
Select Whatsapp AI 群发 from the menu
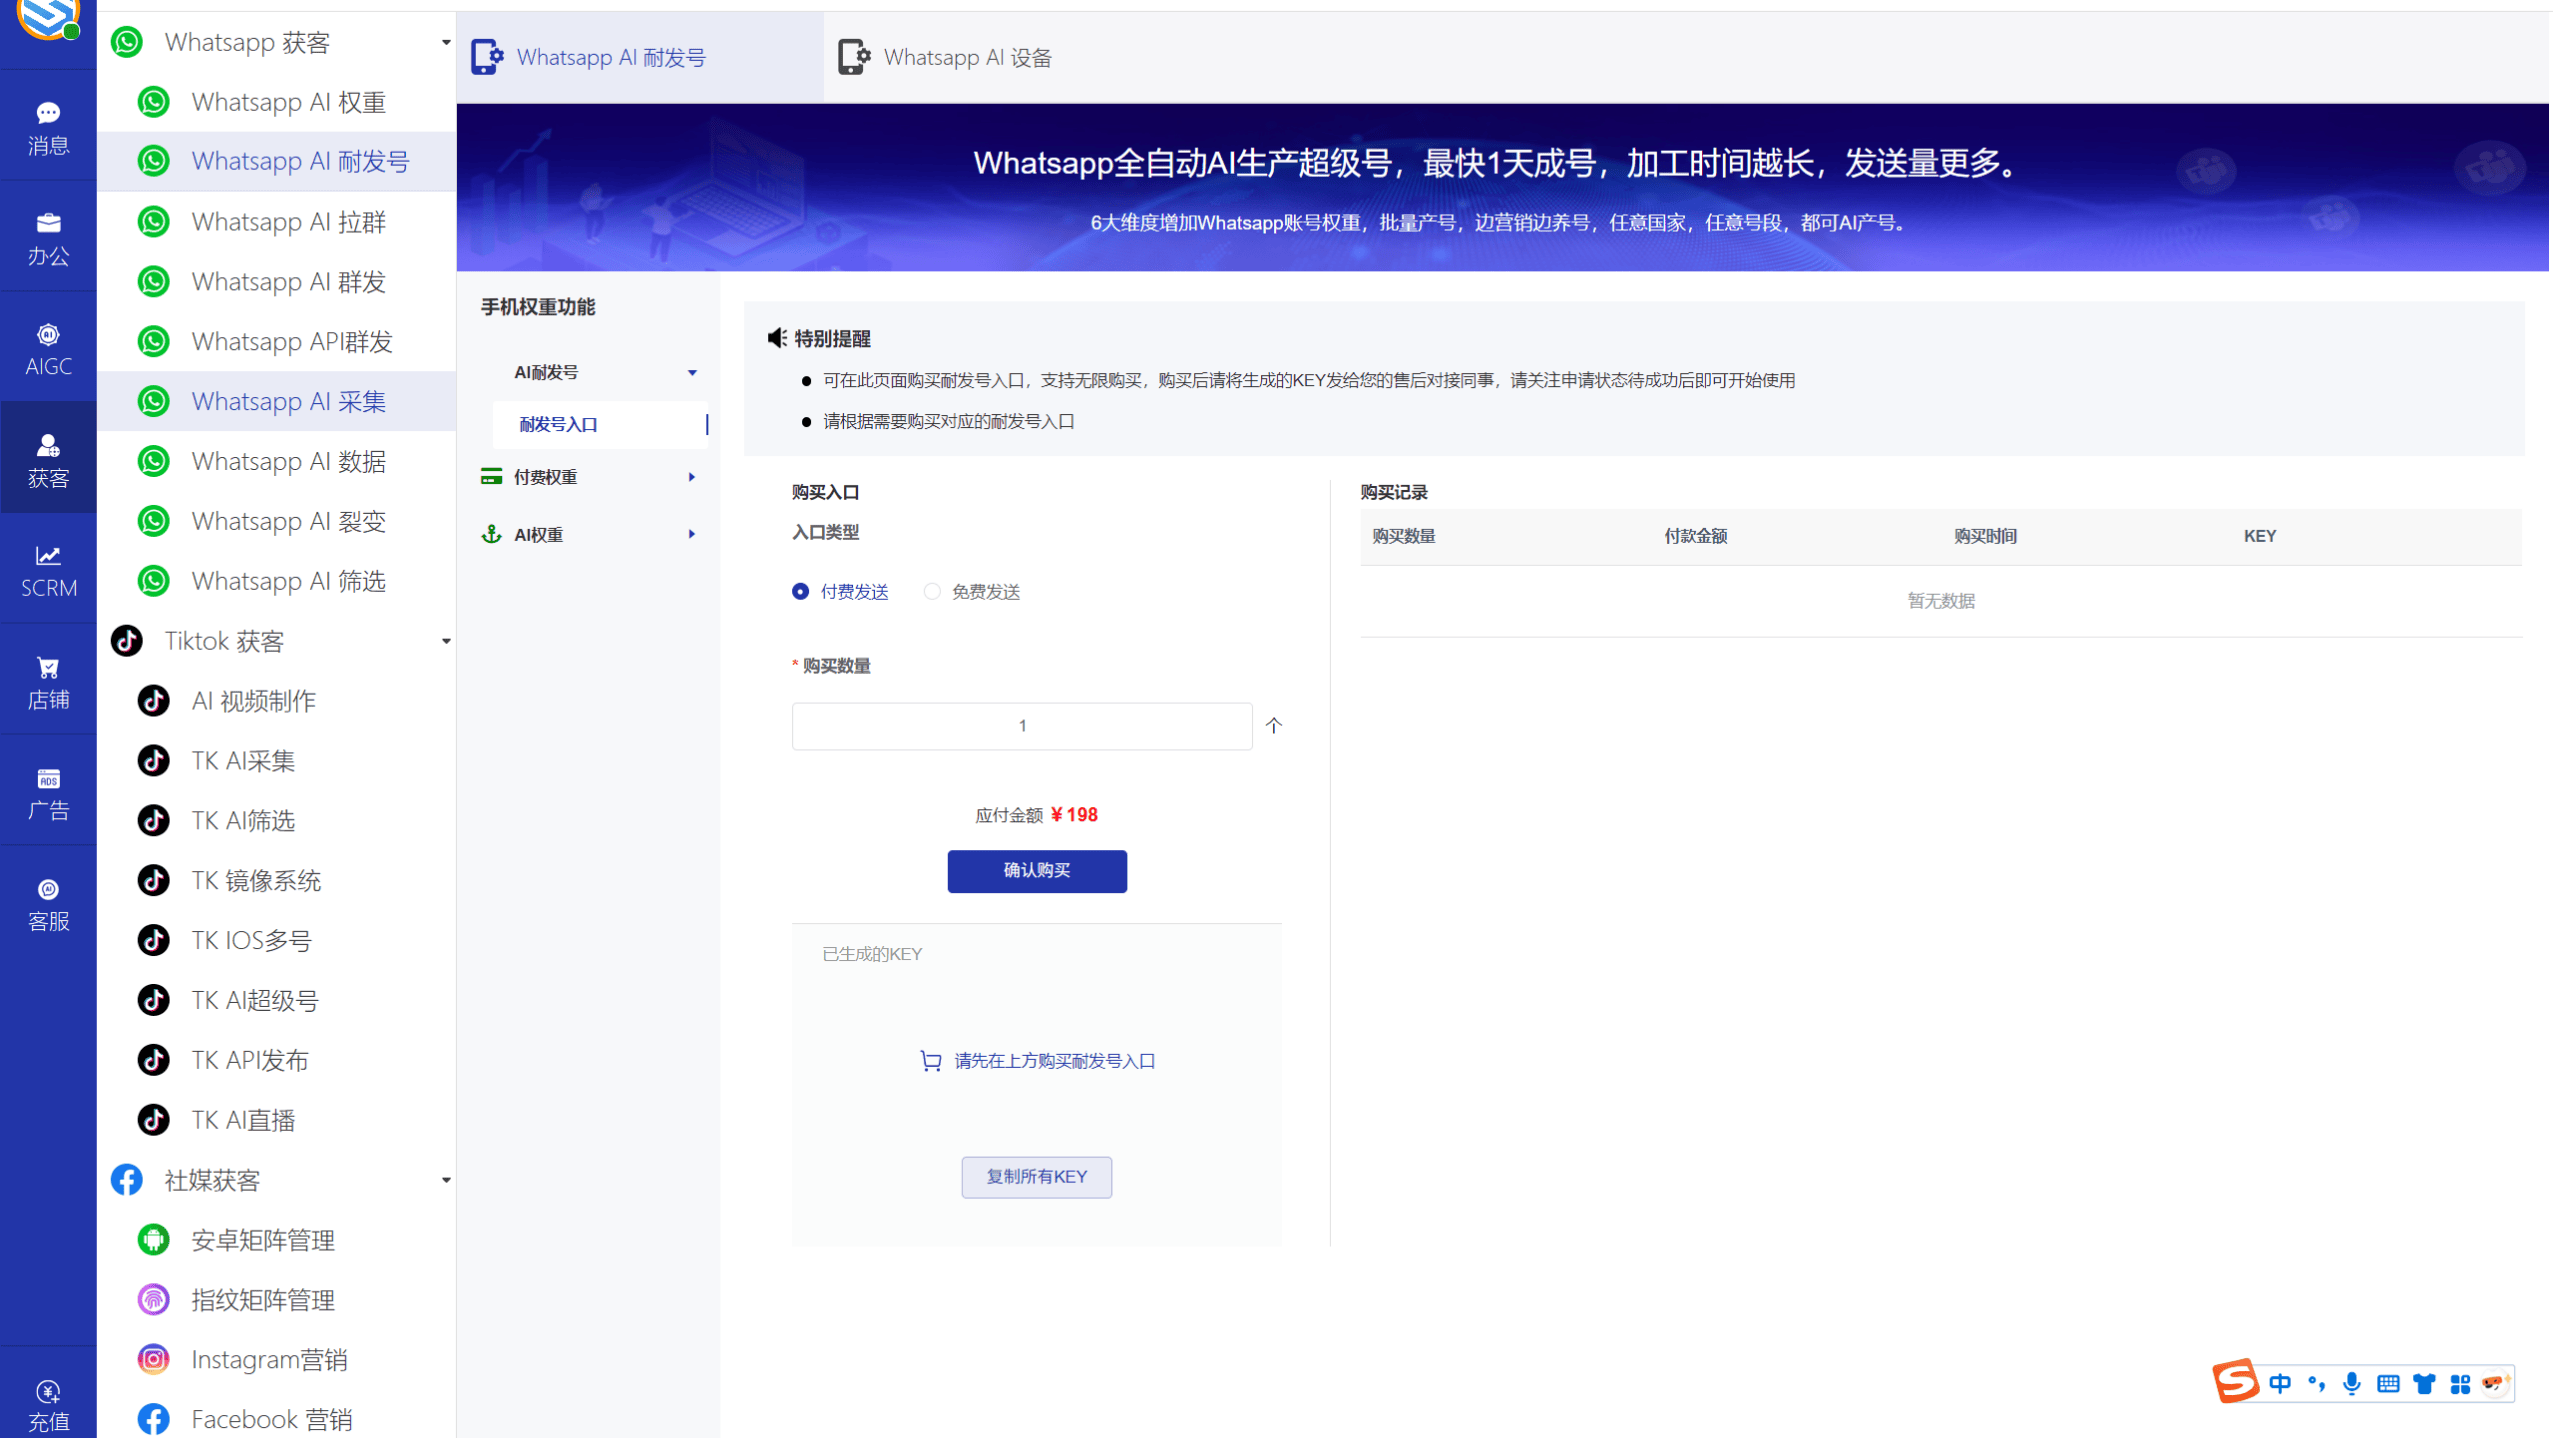[x=287, y=281]
